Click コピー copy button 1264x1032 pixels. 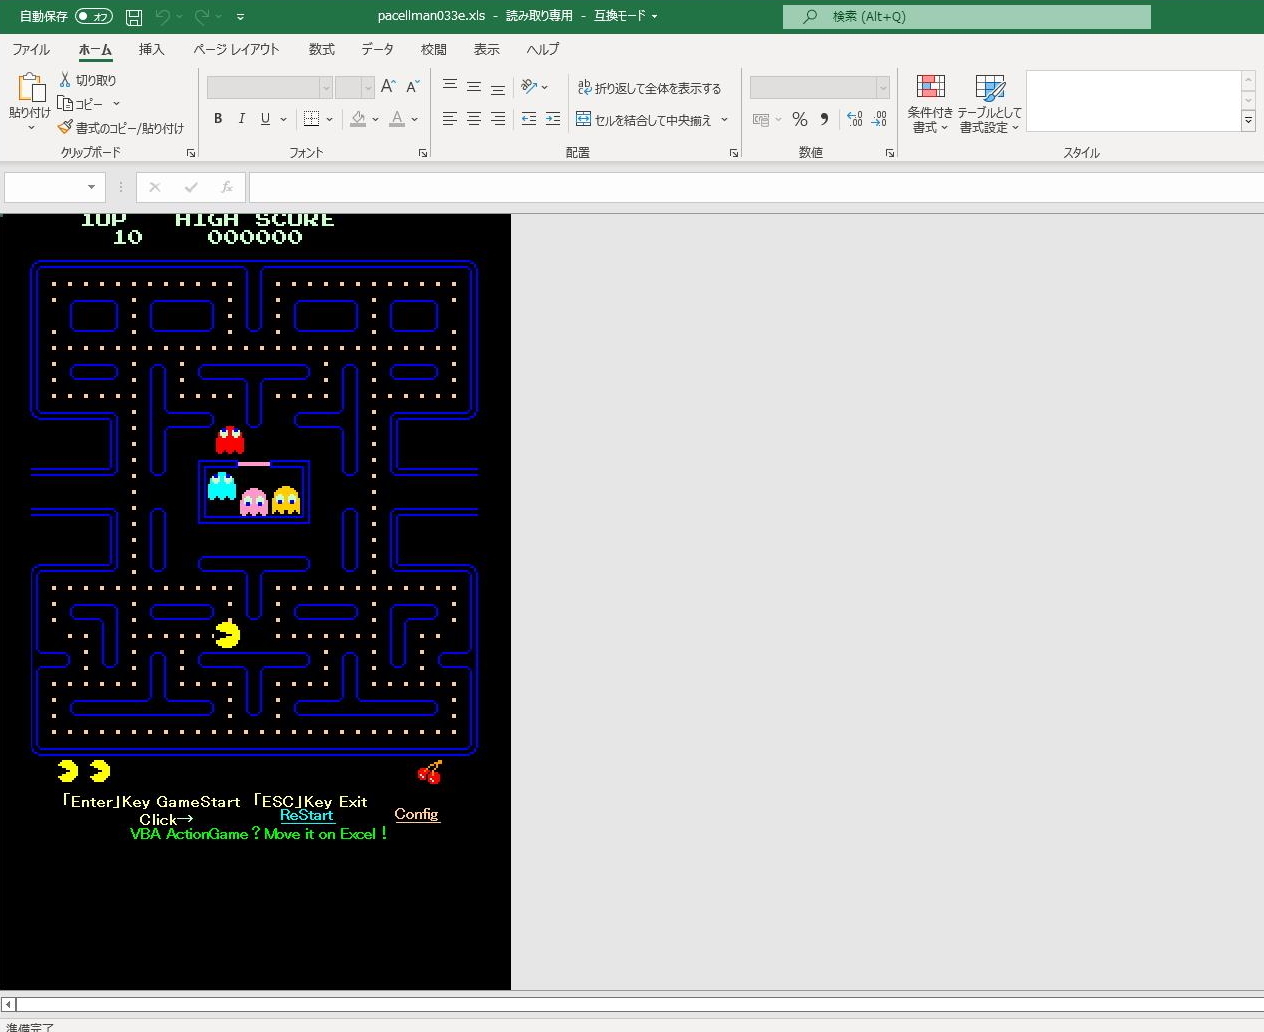[x=81, y=104]
